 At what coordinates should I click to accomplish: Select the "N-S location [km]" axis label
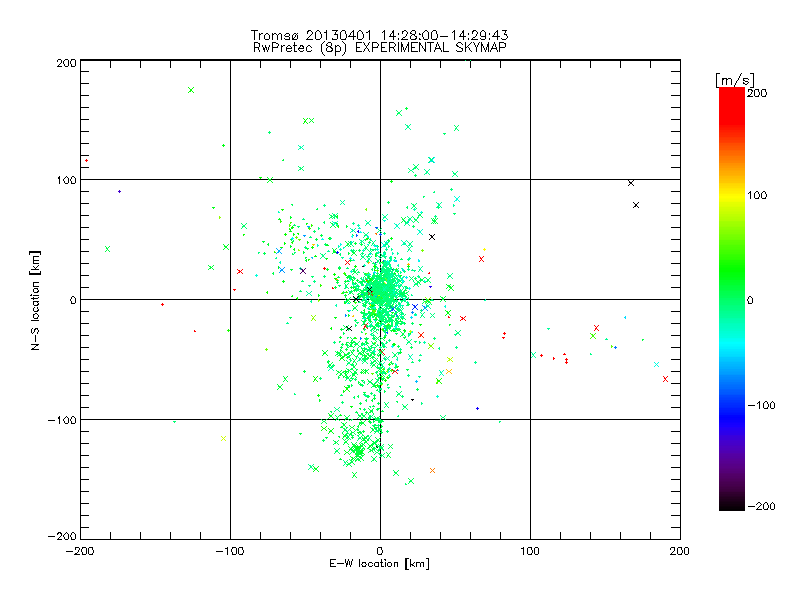(x=35, y=300)
